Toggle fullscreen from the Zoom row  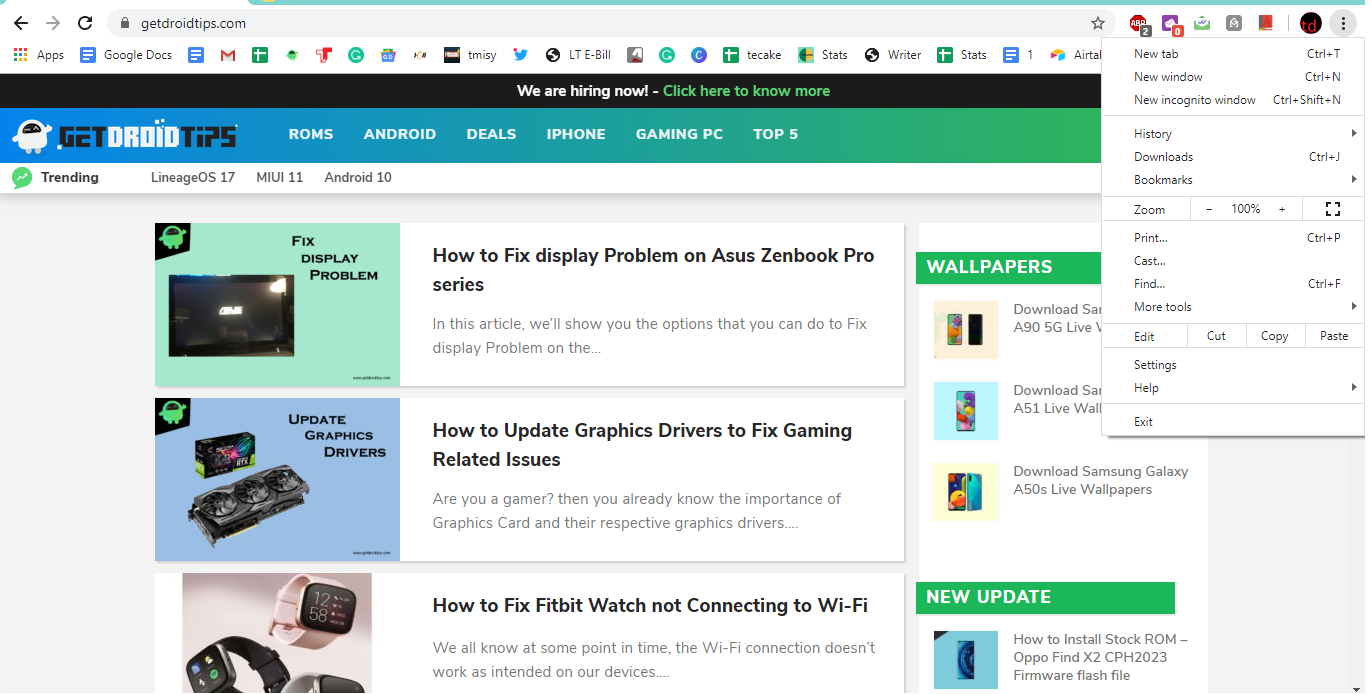(1332, 209)
